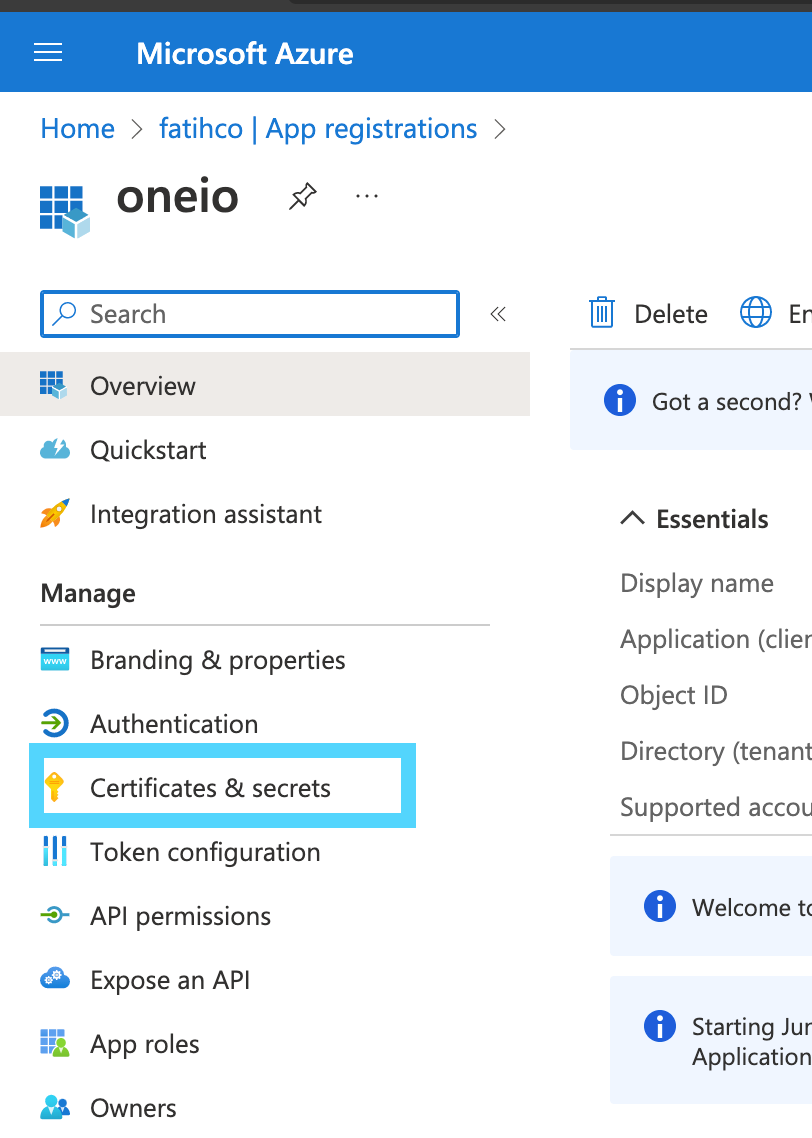
Task: Focus the sidebar Search box
Action: click(x=250, y=314)
